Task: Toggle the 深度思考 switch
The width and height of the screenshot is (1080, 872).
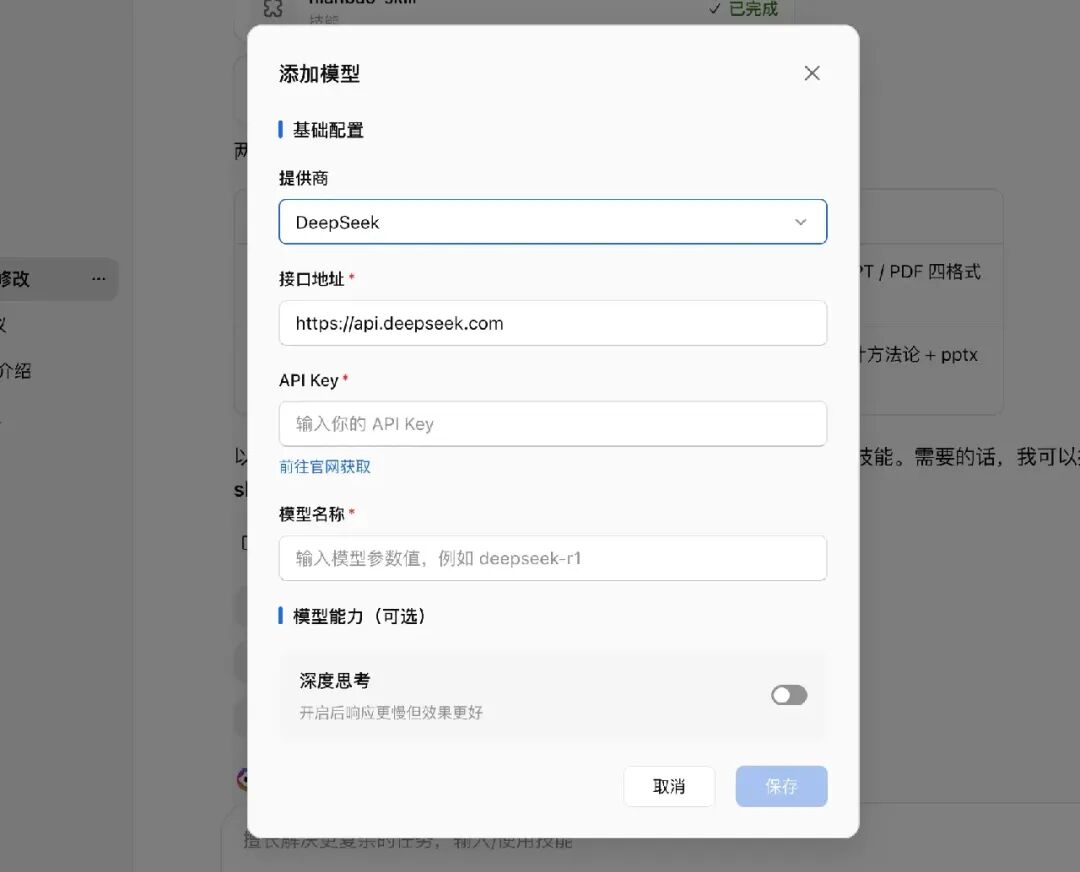Action: click(789, 695)
